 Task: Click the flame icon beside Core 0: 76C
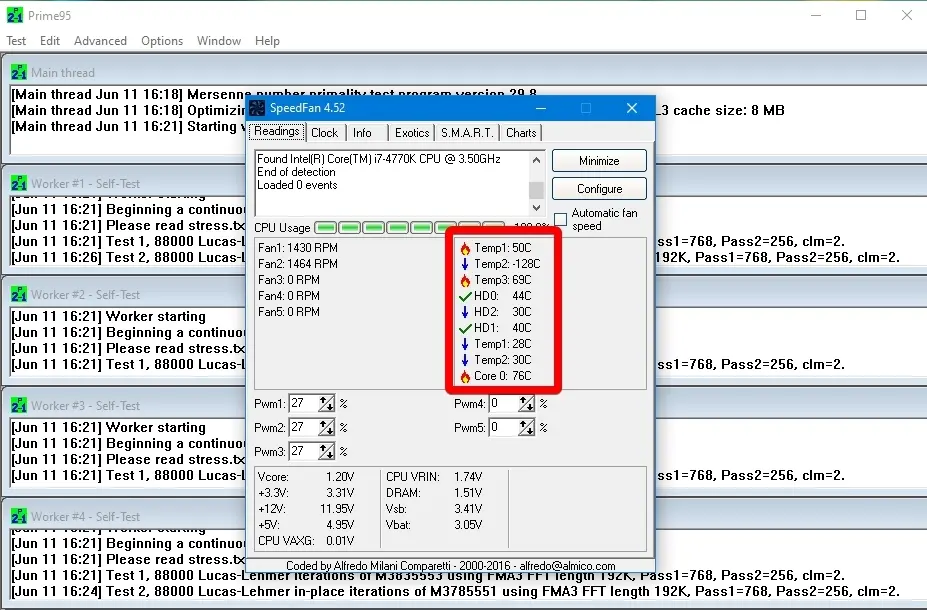pos(465,377)
